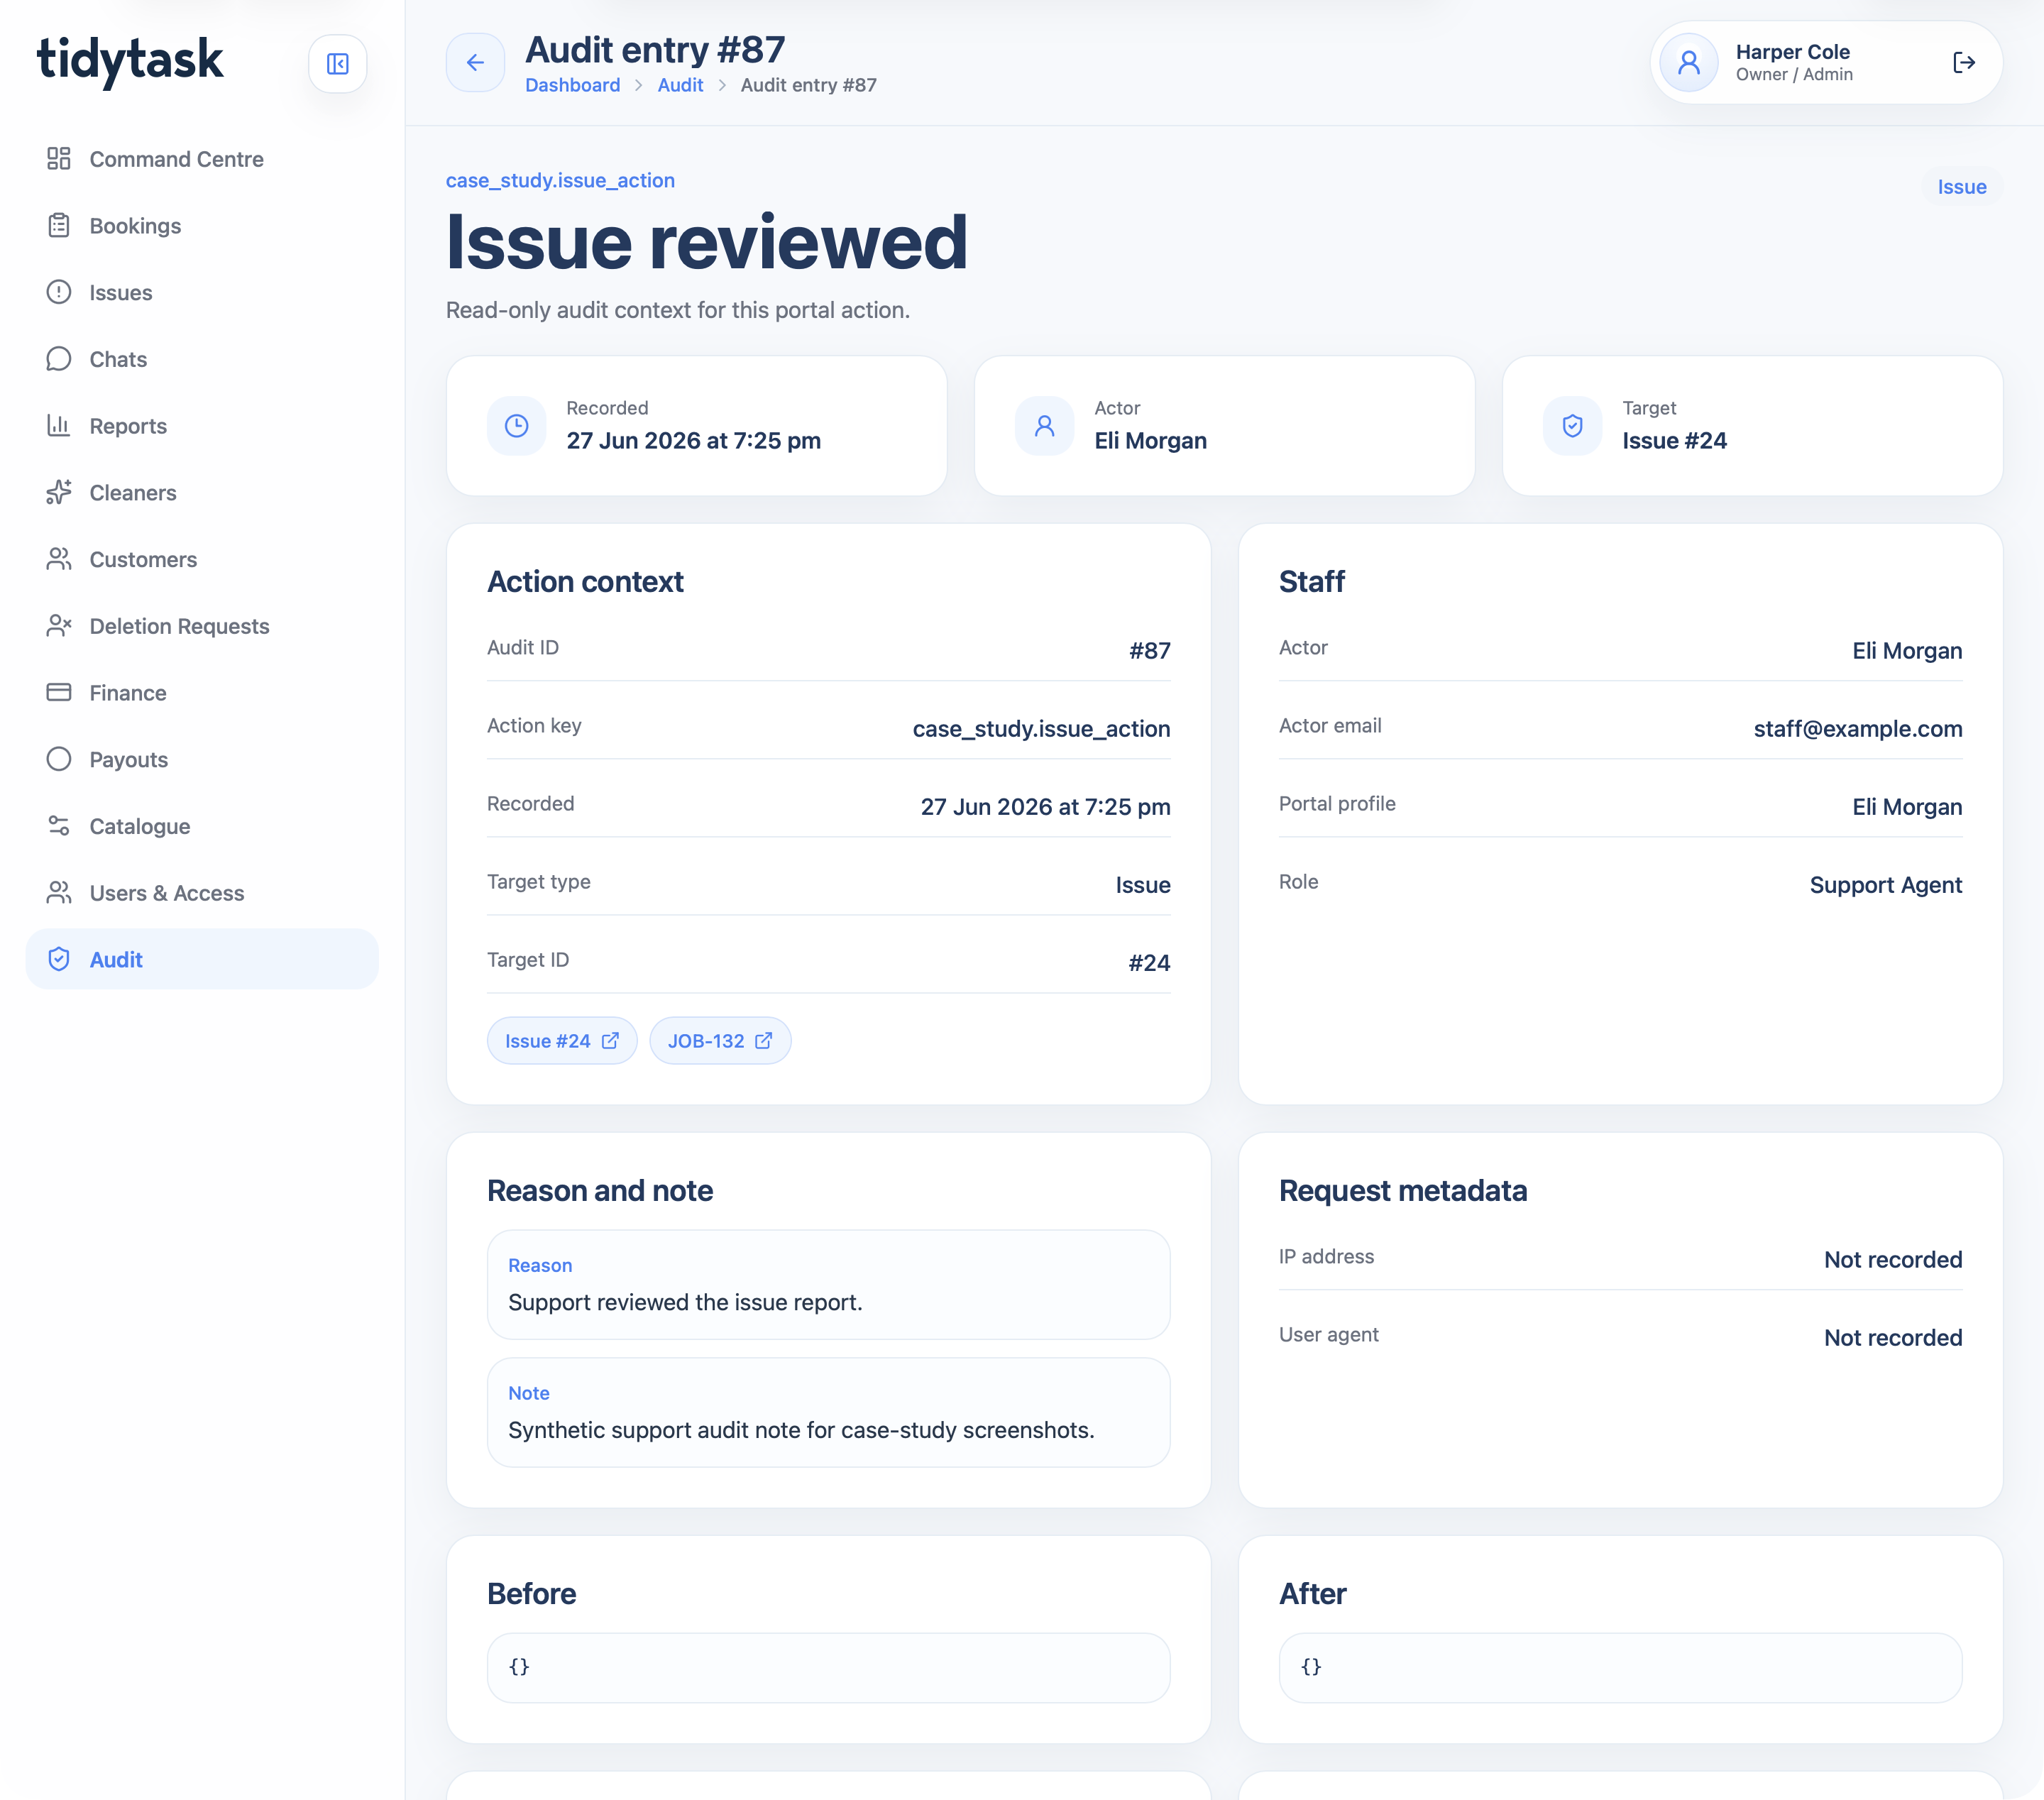Click the Reports chart icon
The height and width of the screenshot is (1800, 2044).
[59, 425]
